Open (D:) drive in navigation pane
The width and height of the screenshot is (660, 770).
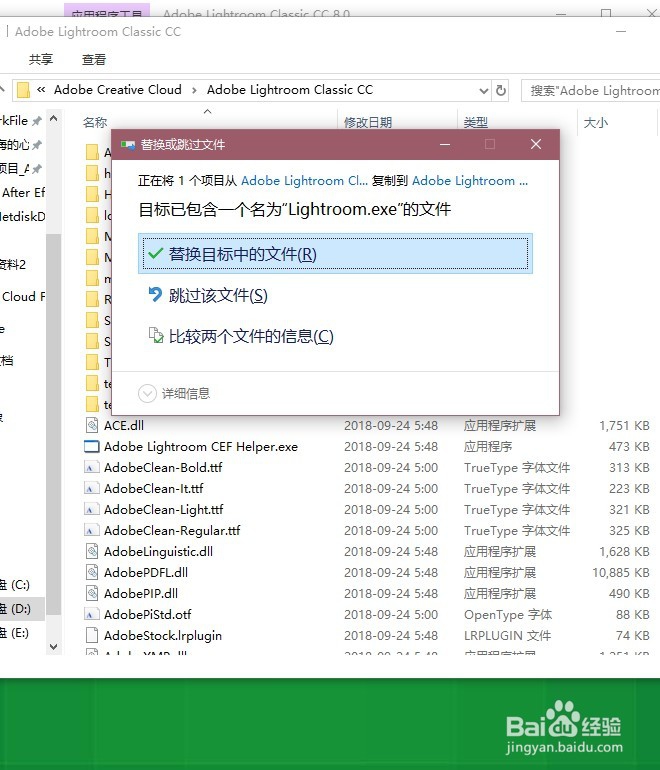coord(15,609)
